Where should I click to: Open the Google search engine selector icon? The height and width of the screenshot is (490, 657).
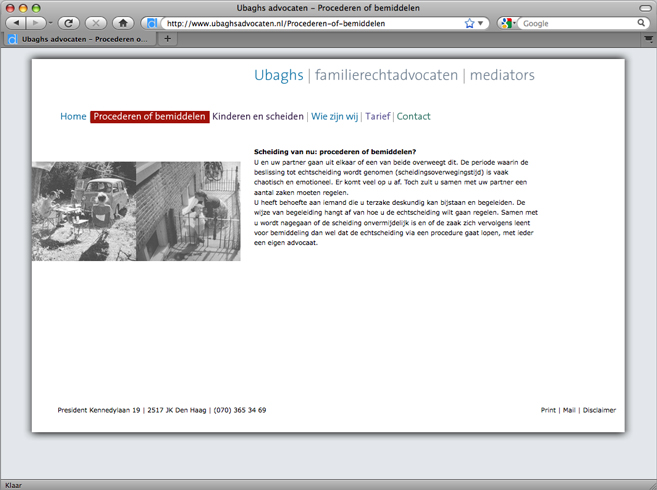click(507, 23)
